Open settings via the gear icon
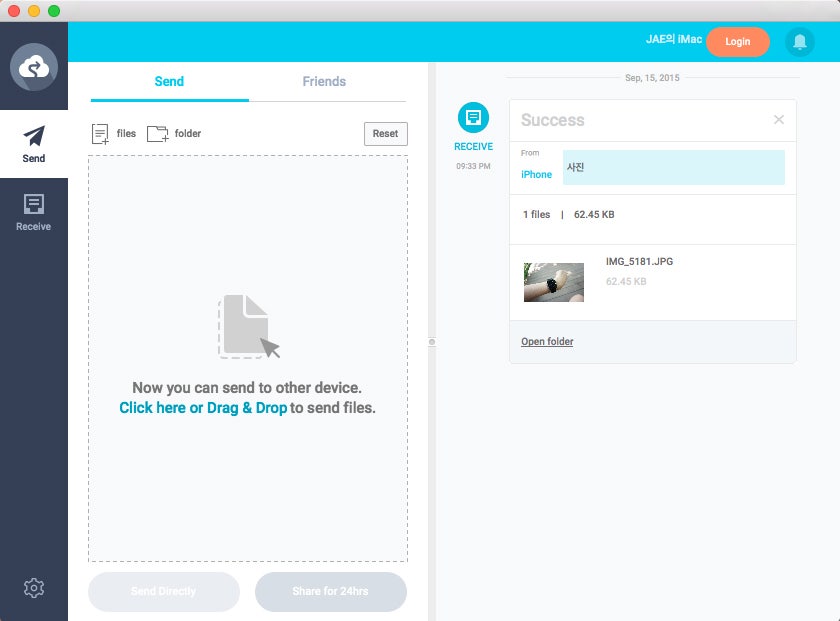Viewport: 840px width, 621px height. [34, 588]
